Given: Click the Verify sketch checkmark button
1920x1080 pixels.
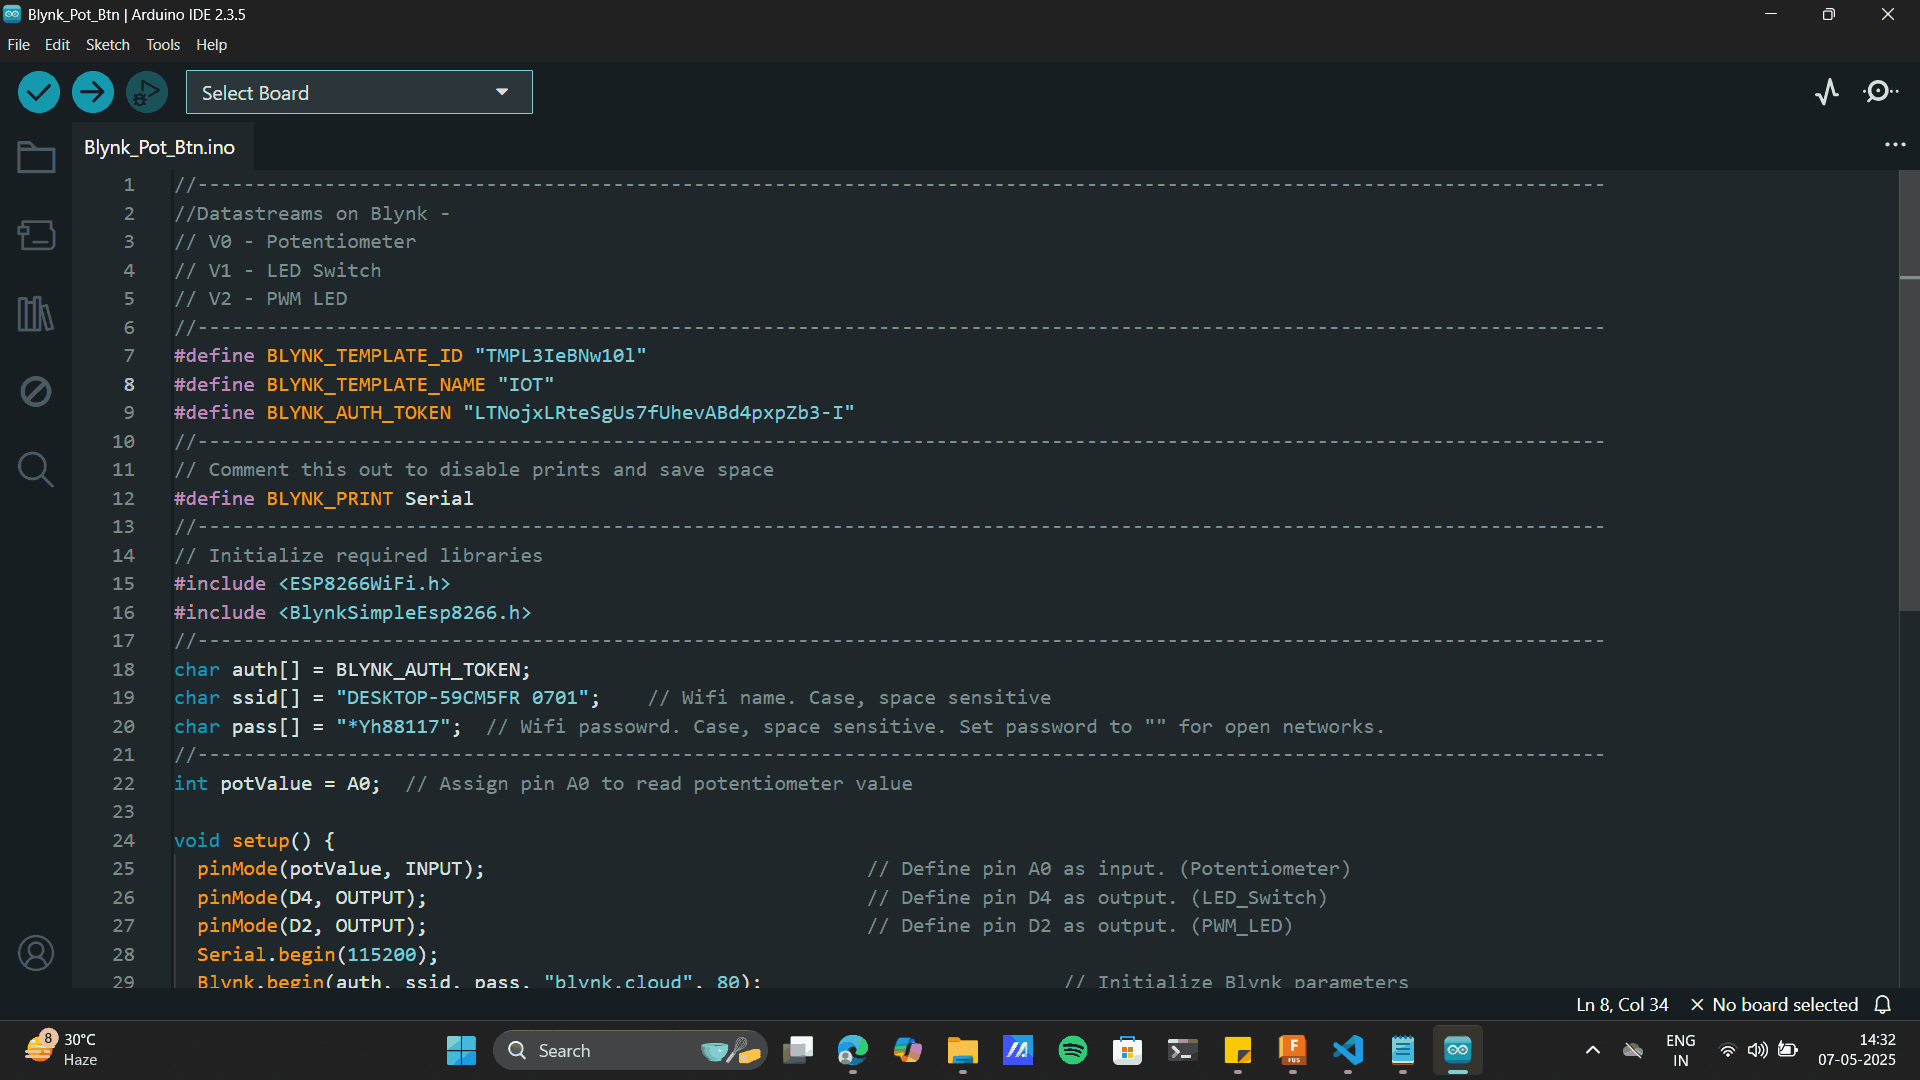Looking at the screenshot, I should 38,92.
